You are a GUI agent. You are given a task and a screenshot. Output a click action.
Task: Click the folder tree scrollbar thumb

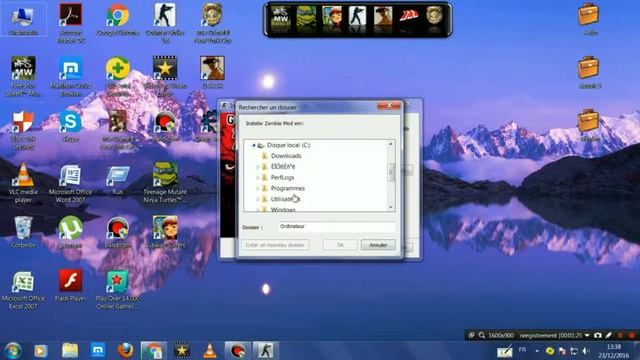pos(391,173)
